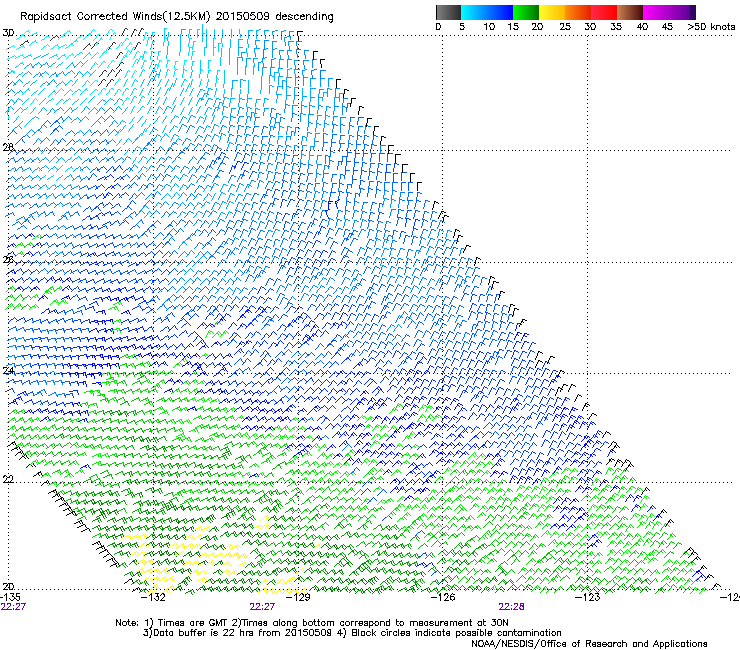Click the longitude label '-126'

(443, 597)
